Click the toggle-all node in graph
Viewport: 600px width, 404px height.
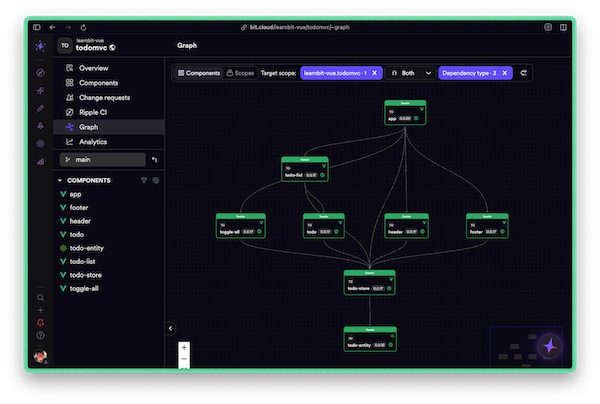click(x=241, y=226)
